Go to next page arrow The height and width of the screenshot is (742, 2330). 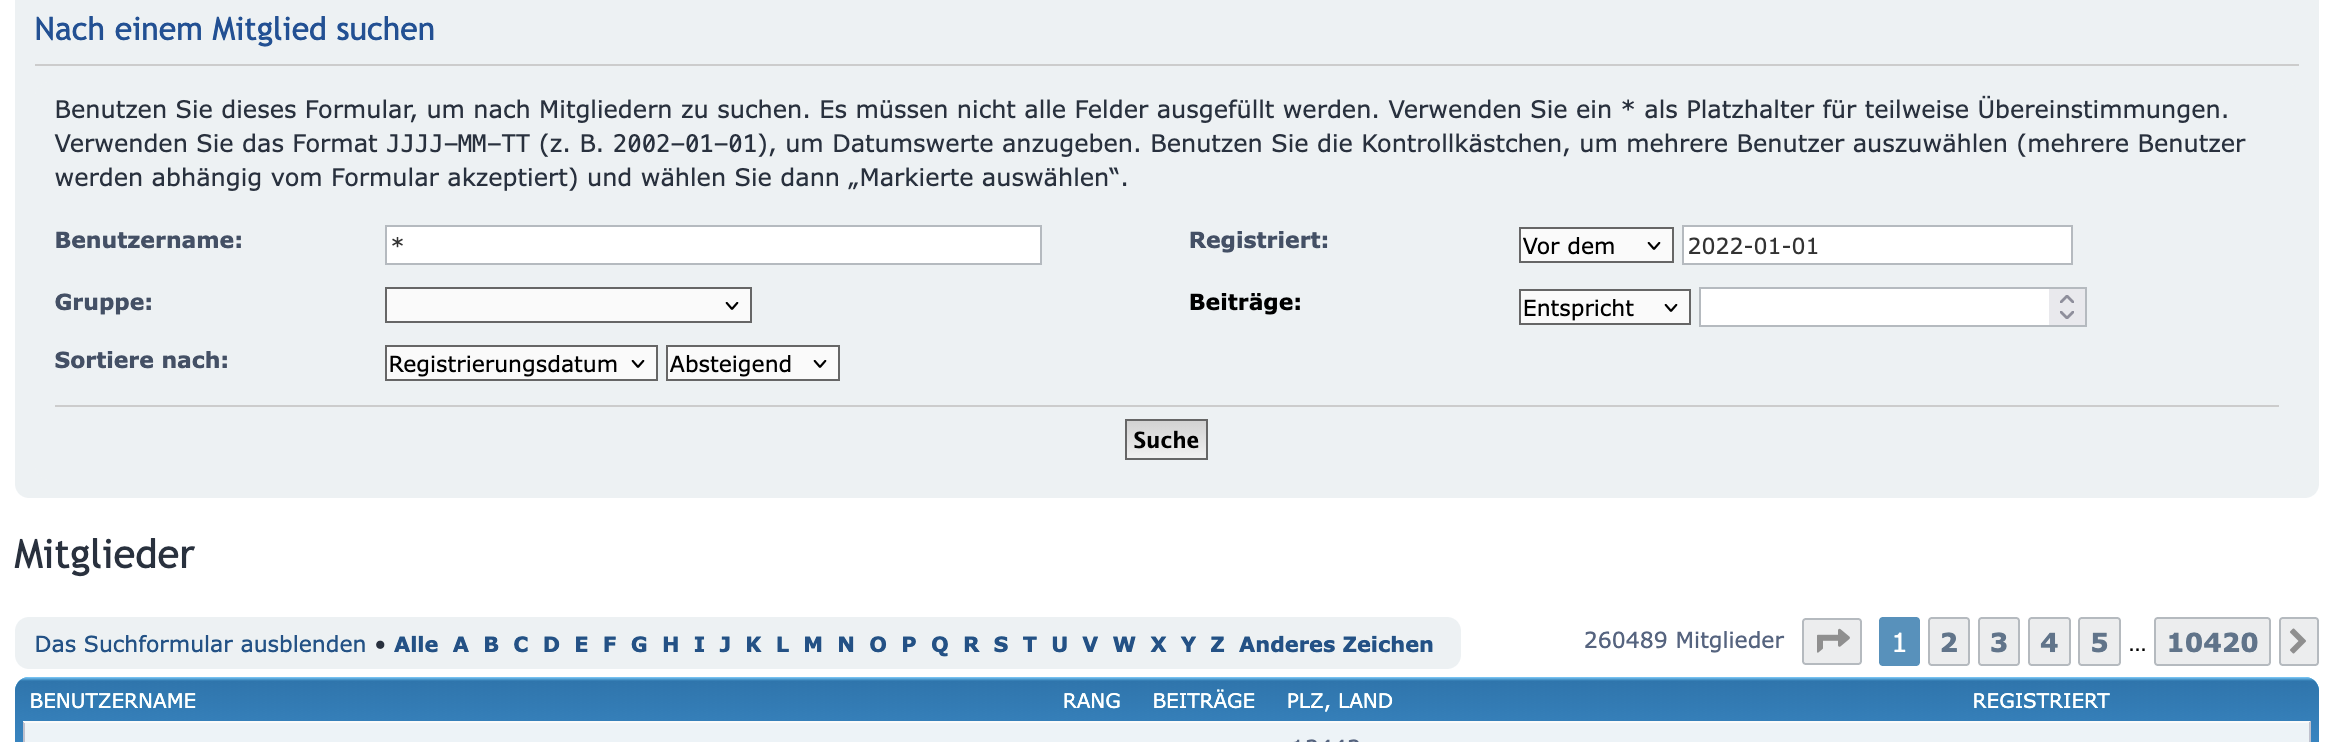[2298, 641]
